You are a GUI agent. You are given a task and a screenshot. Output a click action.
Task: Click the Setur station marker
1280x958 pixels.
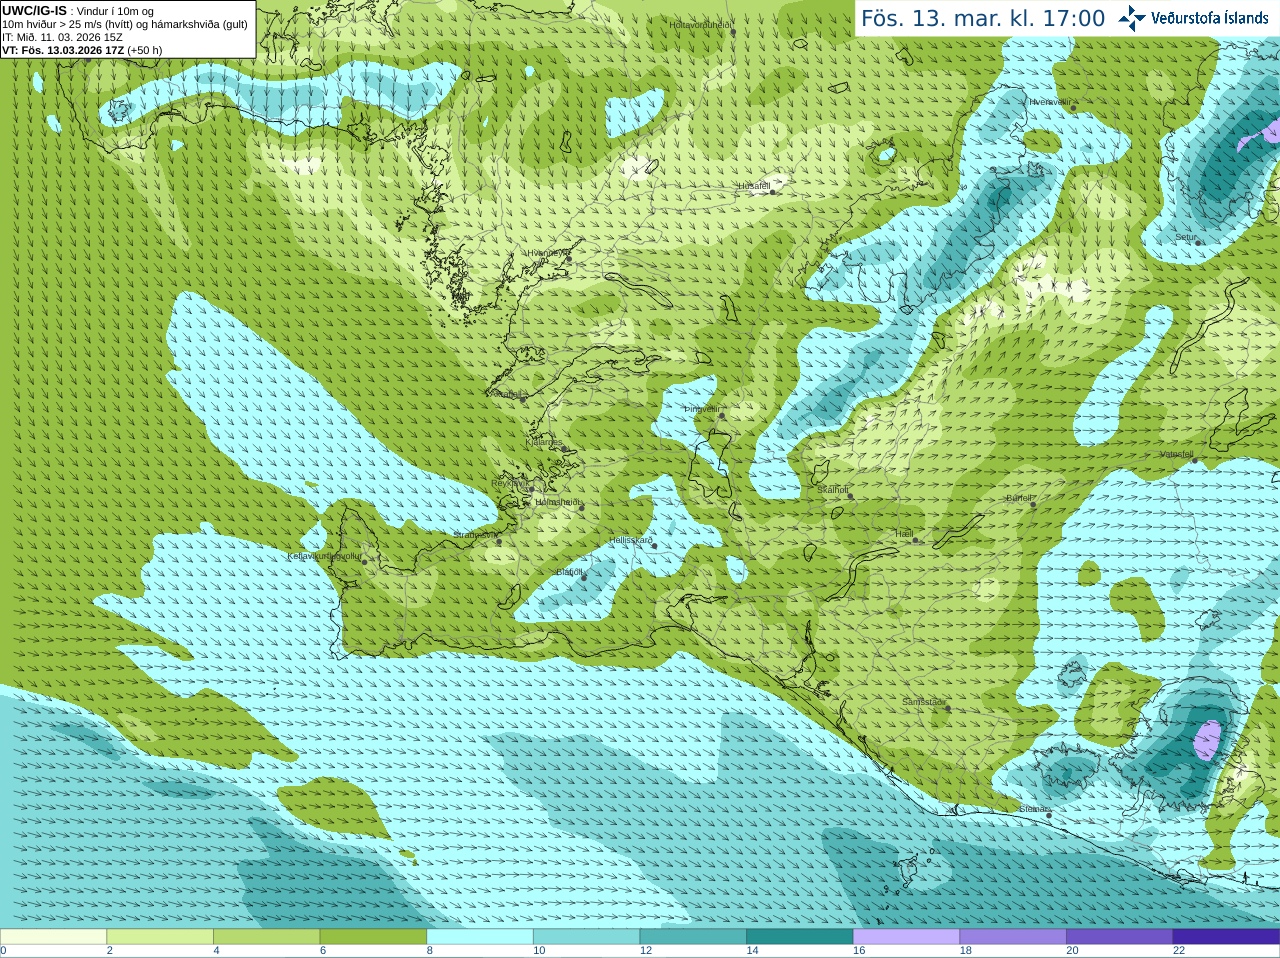click(1198, 243)
